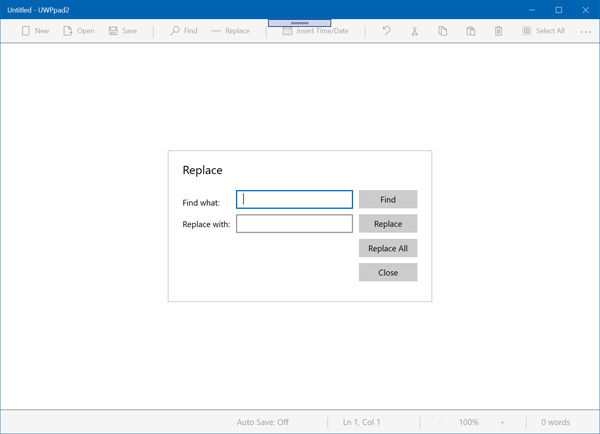The height and width of the screenshot is (434, 600).
Task: Insert Time/Date from the toolbar
Action: [315, 31]
